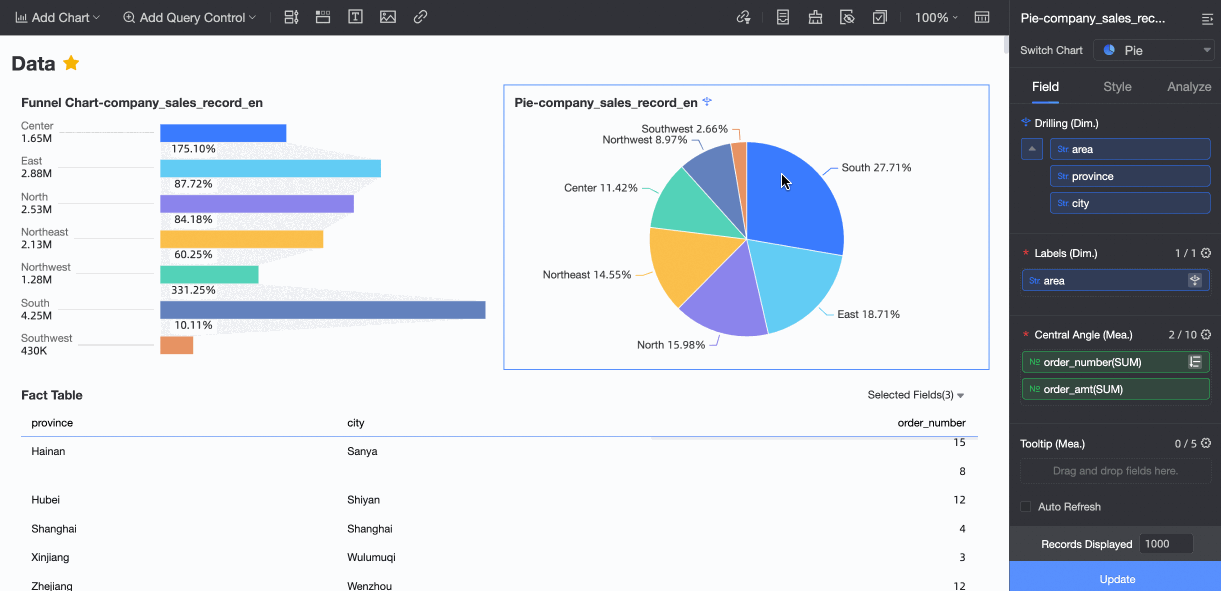
Task: Insert an image via the picture icon
Action: [x=388, y=17]
